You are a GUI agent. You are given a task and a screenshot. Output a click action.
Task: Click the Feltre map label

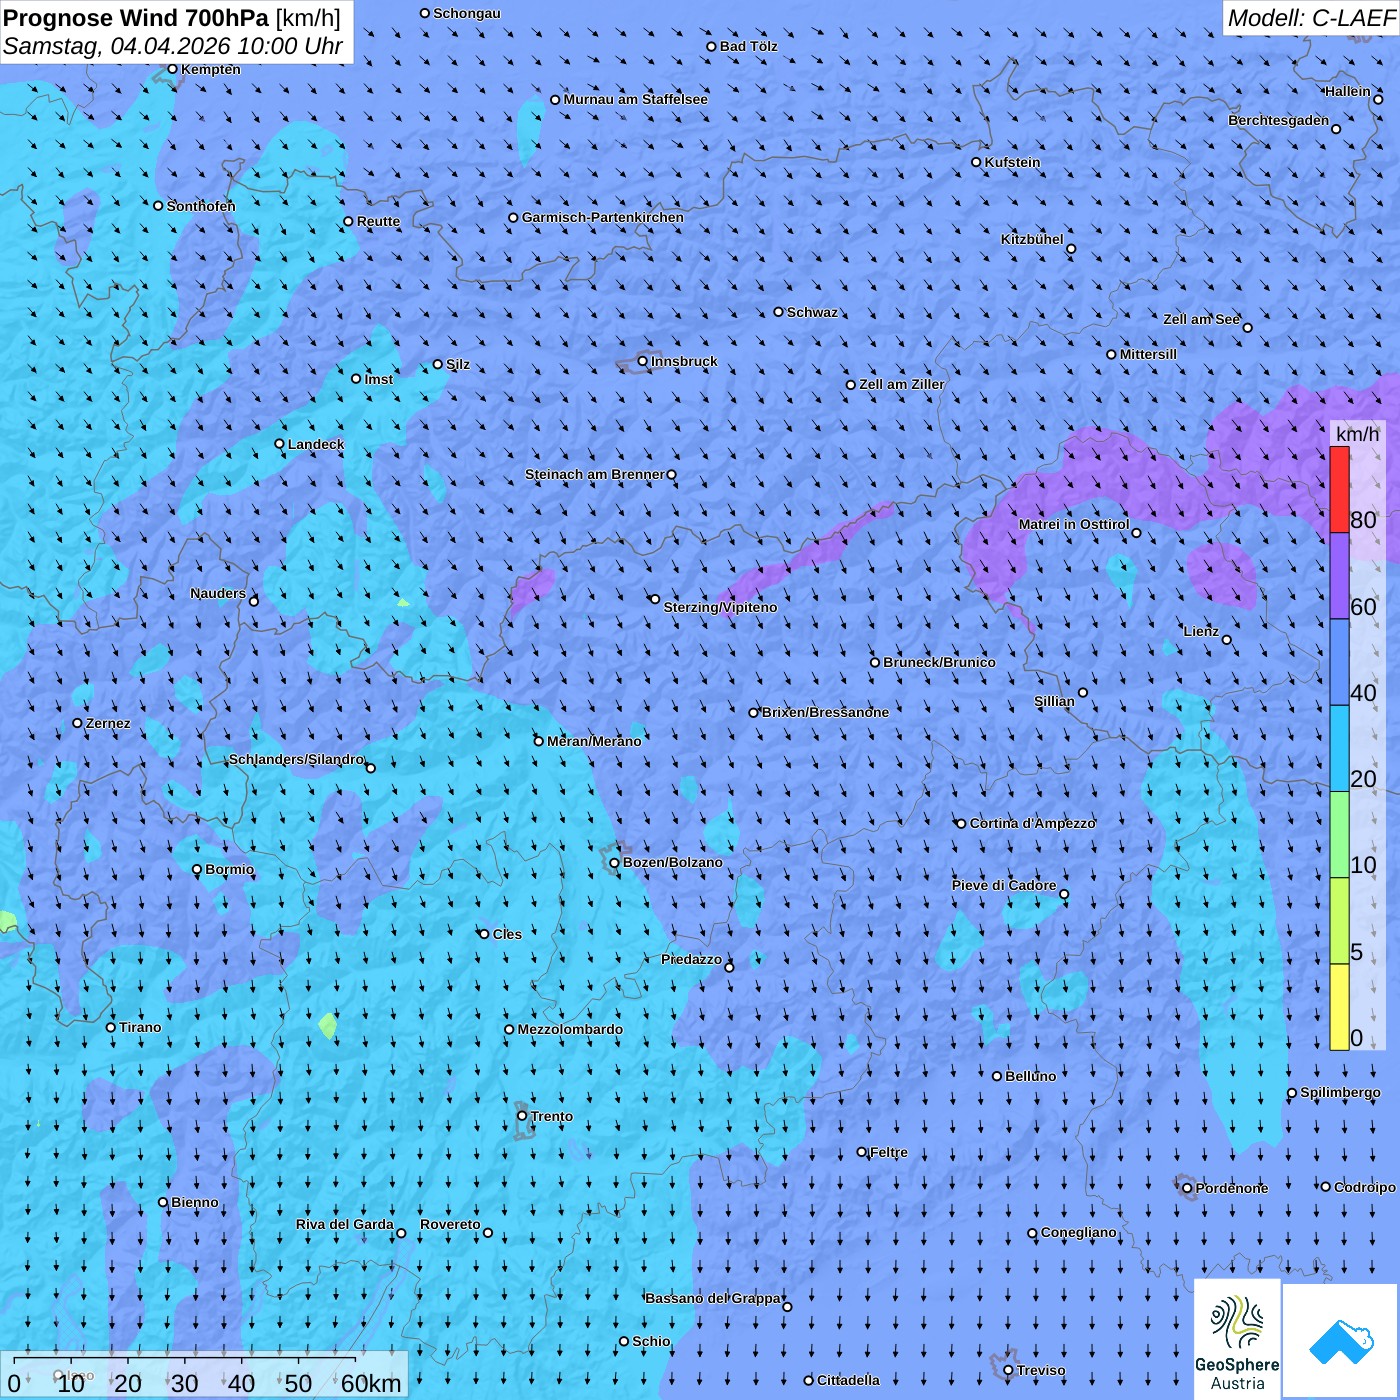(888, 1152)
